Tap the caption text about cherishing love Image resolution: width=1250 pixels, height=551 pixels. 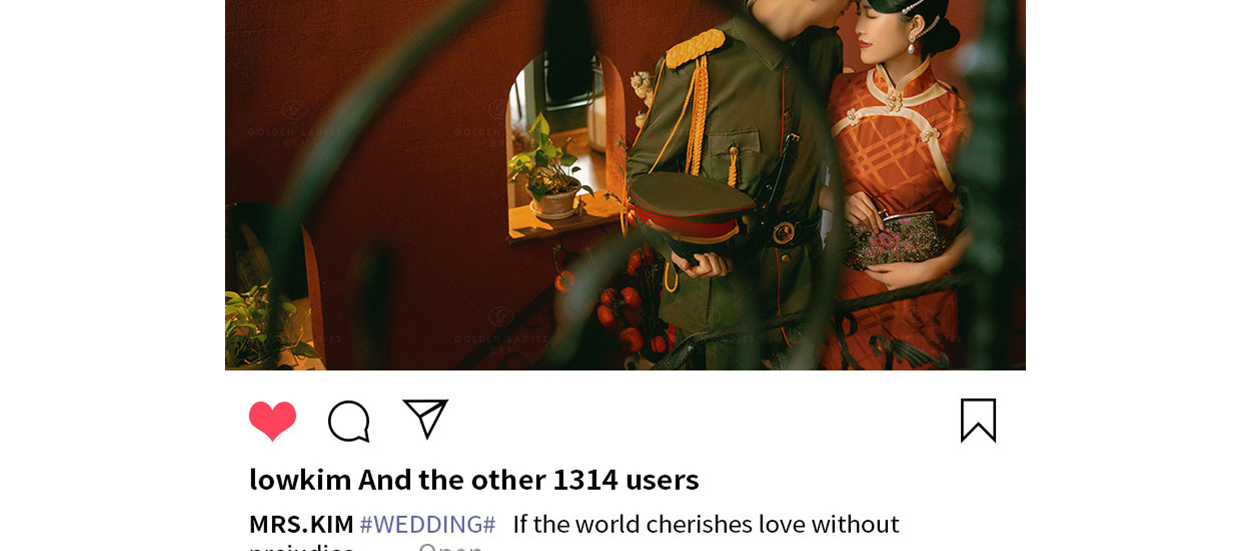(x=706, y=524)
